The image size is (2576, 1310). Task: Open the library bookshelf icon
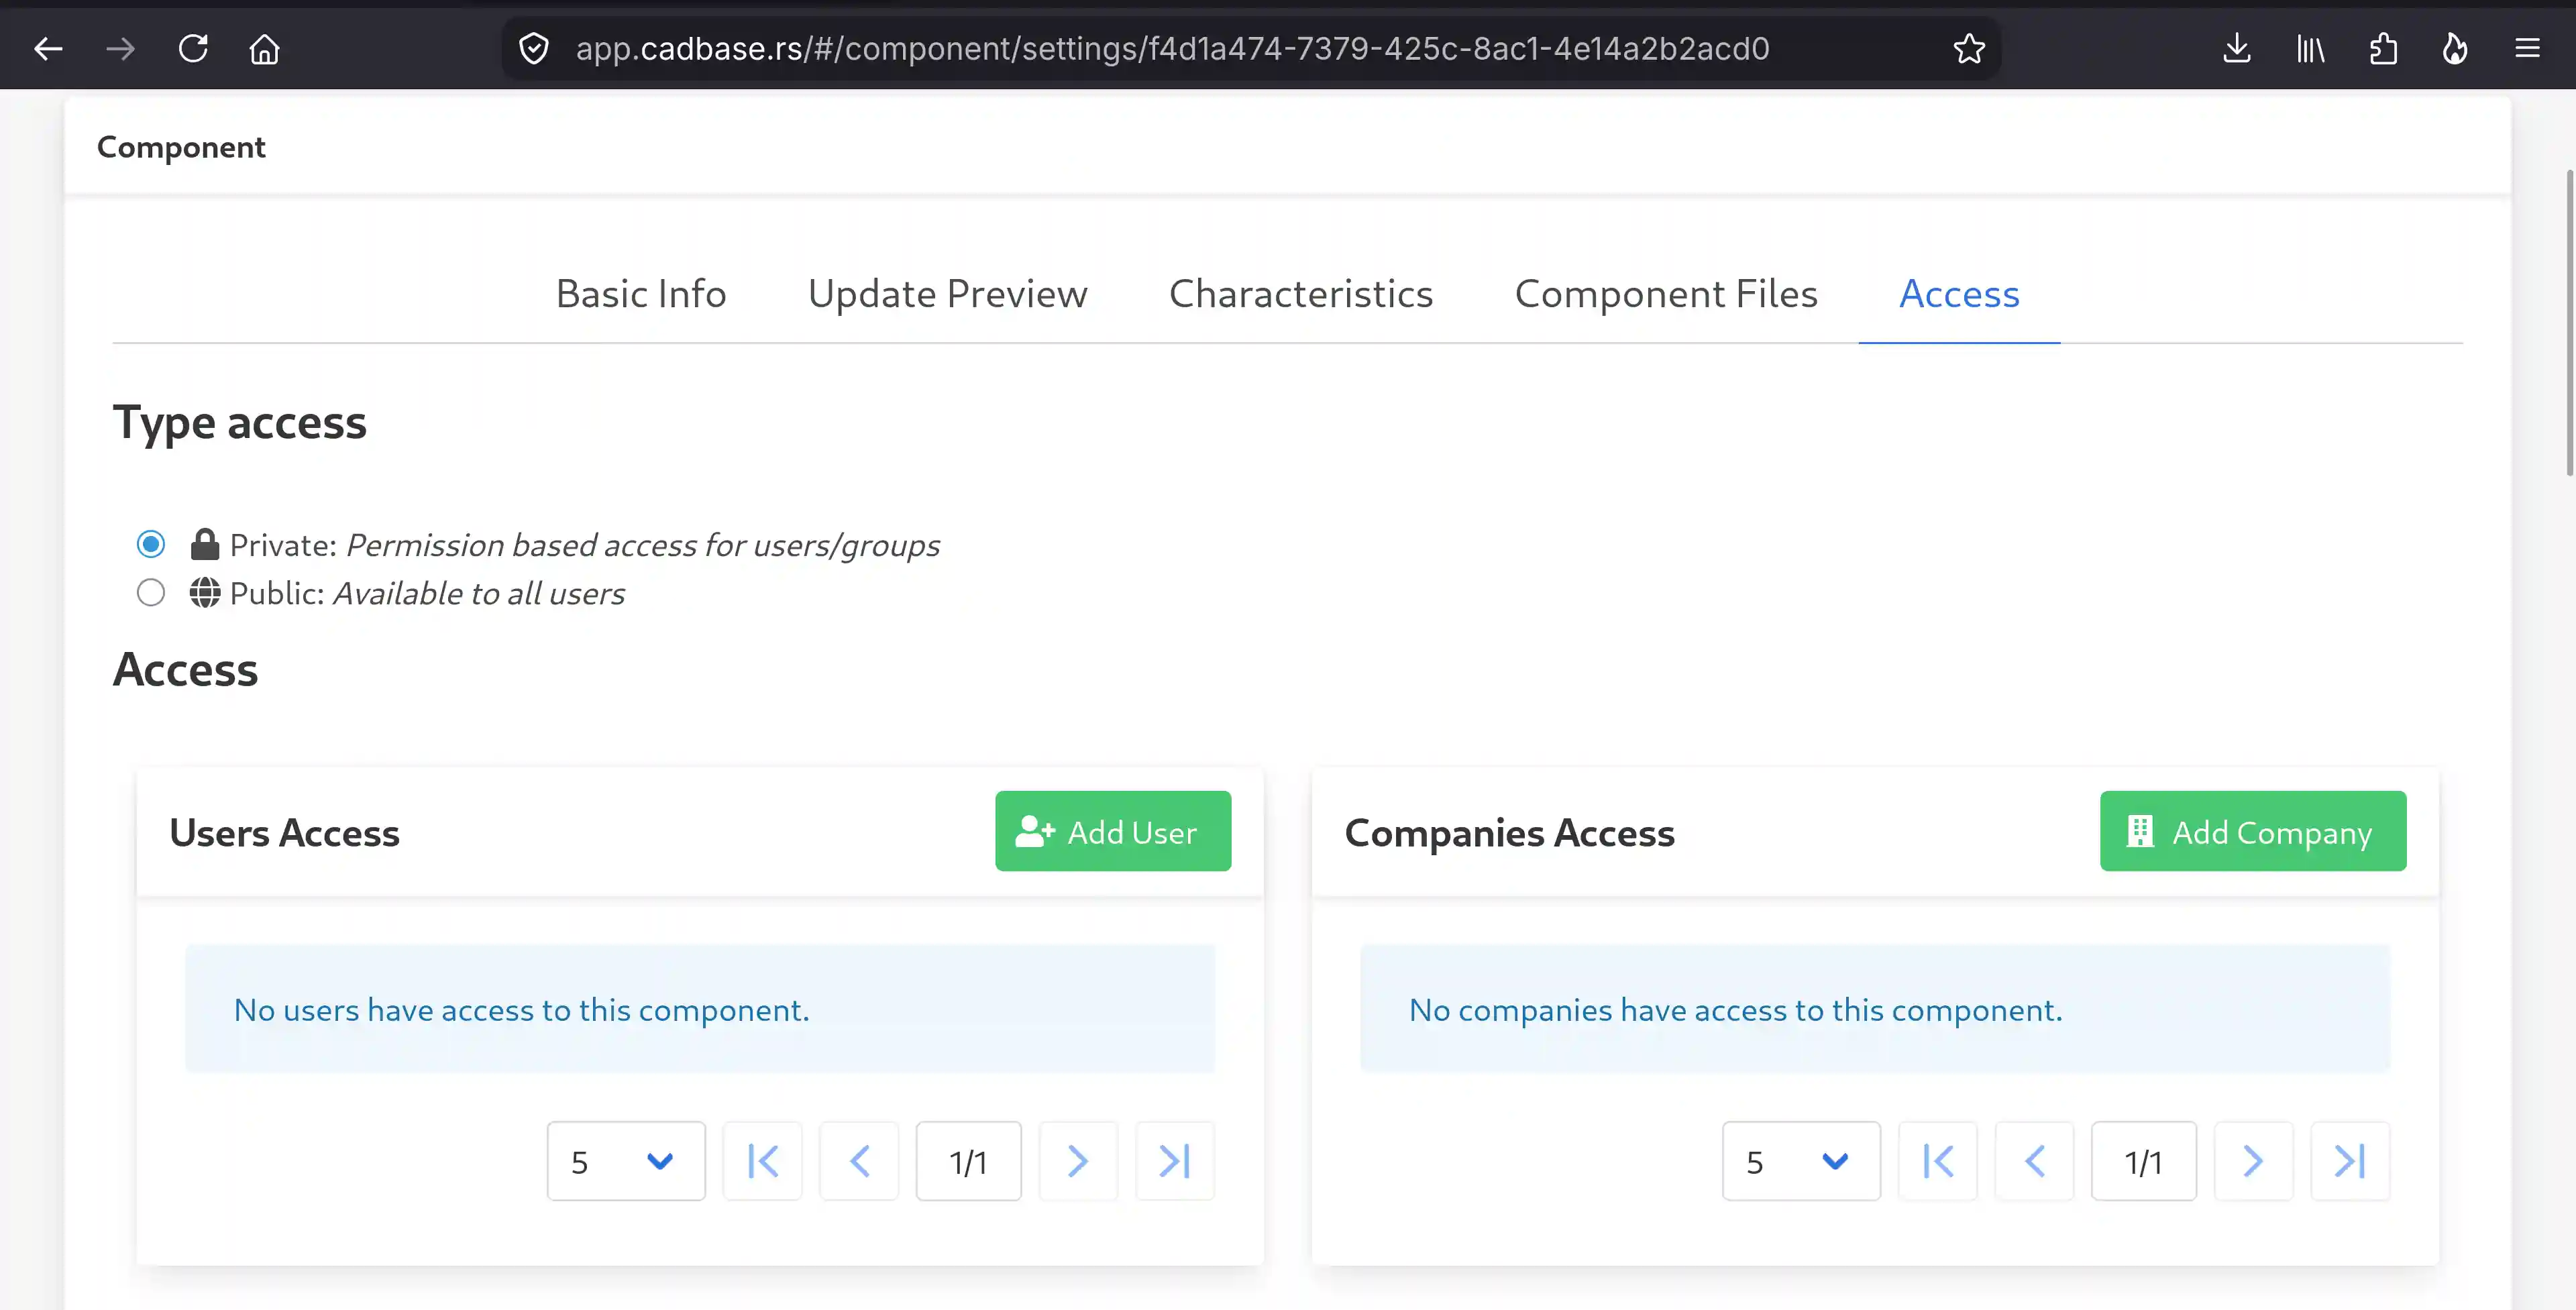click(2310, 48)
